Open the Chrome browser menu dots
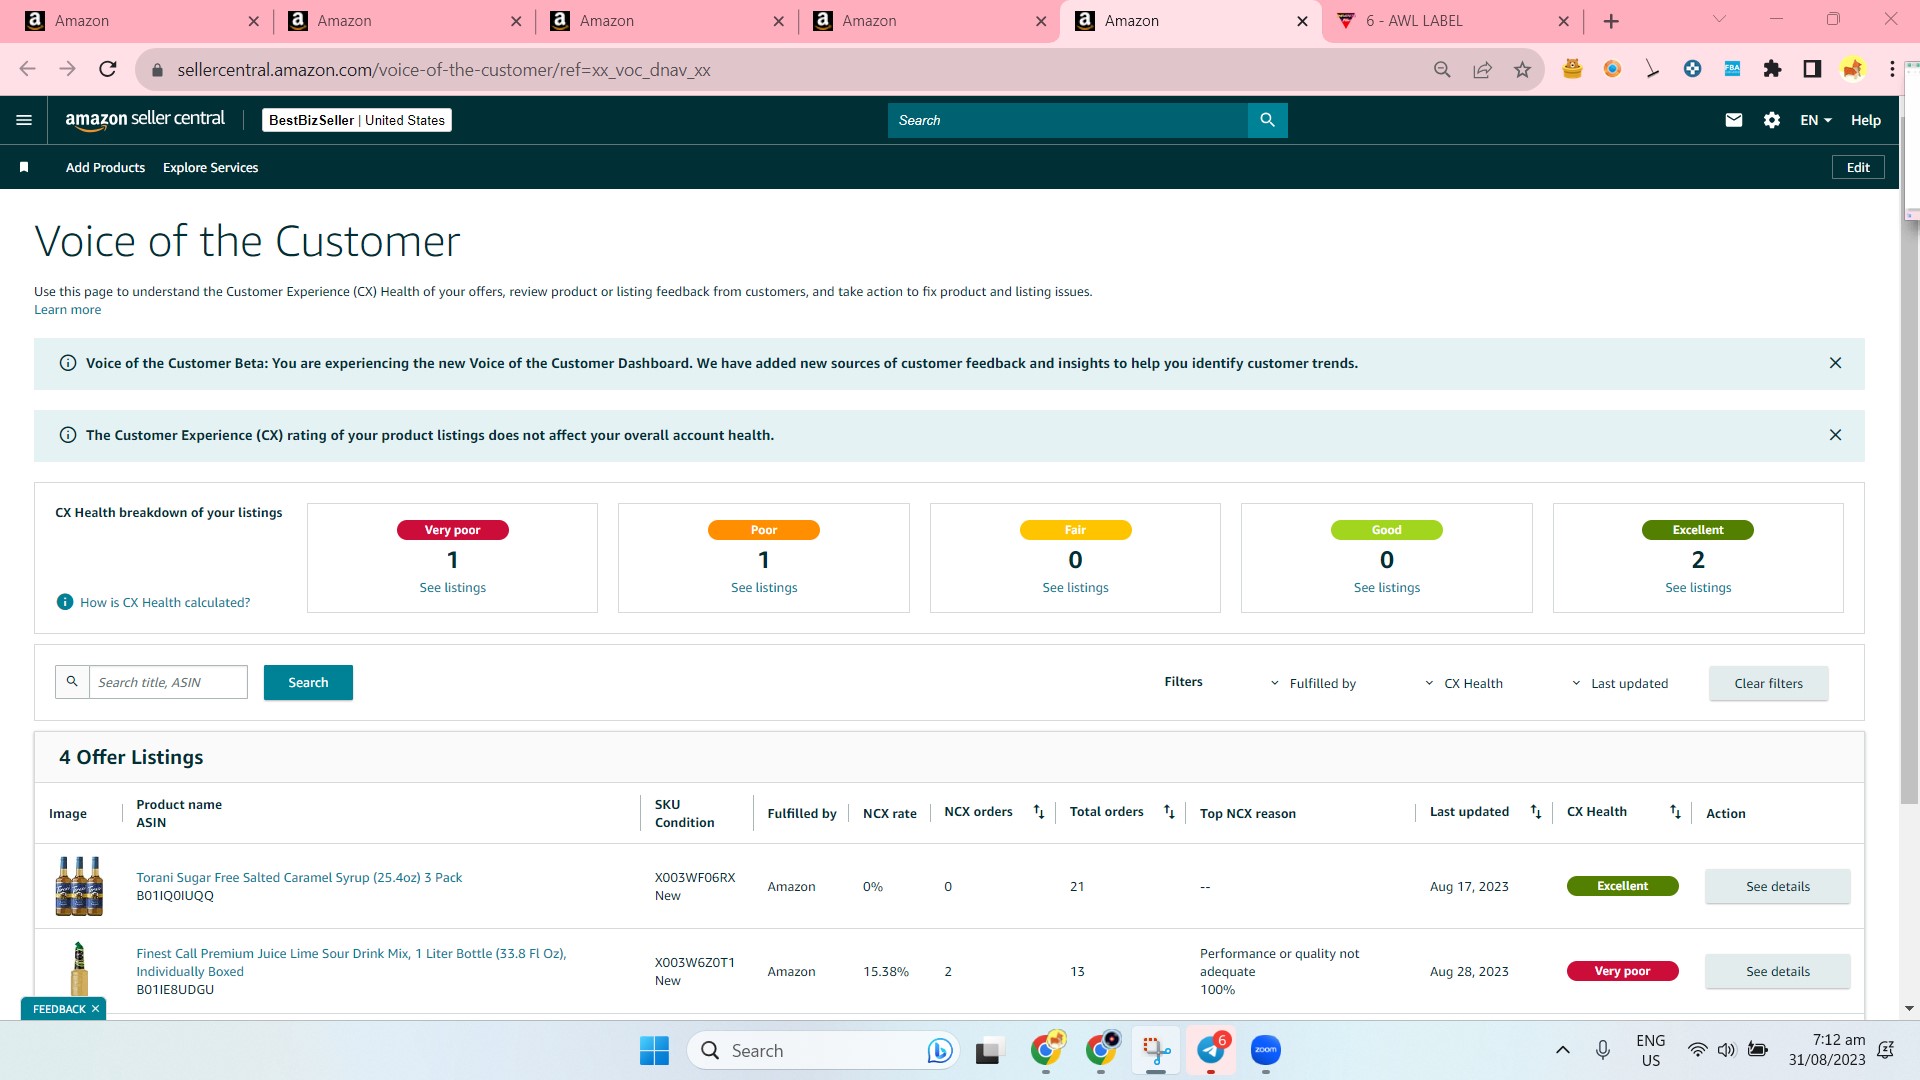 click(x=1892, y=69)
